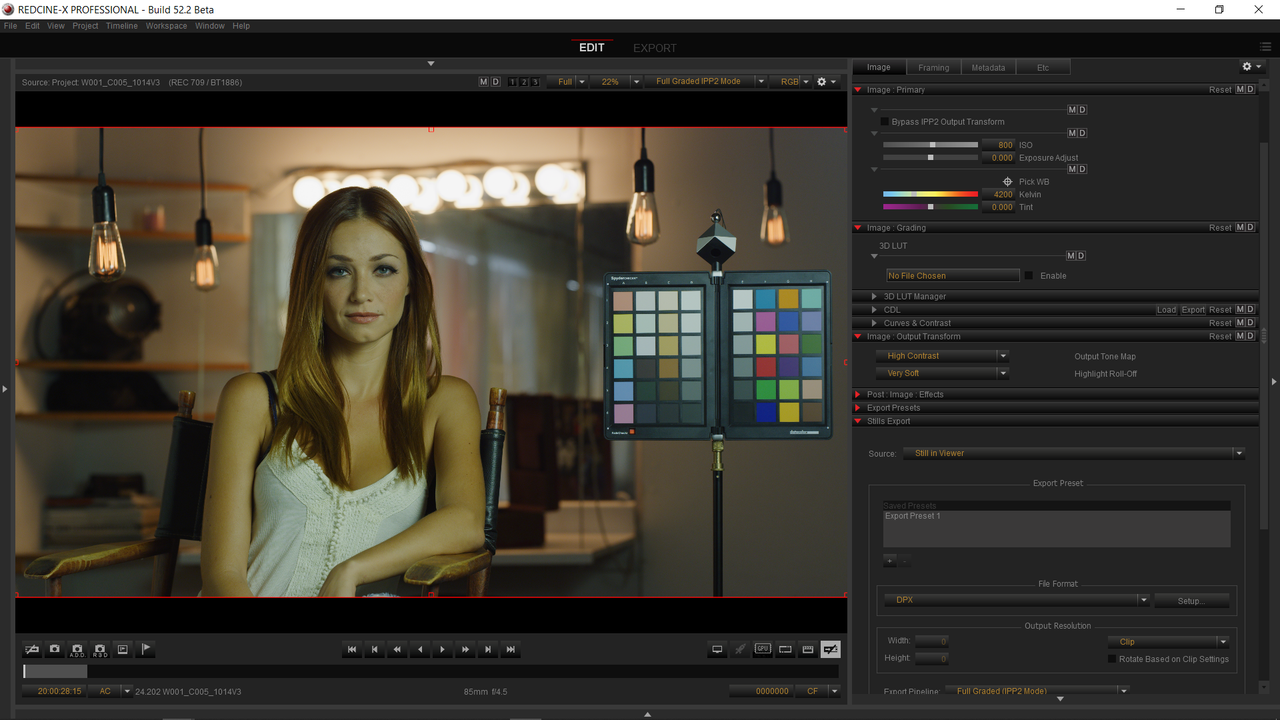Enable the Bypass IPP2 Output Transform checkbox
The height and width of the screenshot is (720, 1280).
pos(884,122)
